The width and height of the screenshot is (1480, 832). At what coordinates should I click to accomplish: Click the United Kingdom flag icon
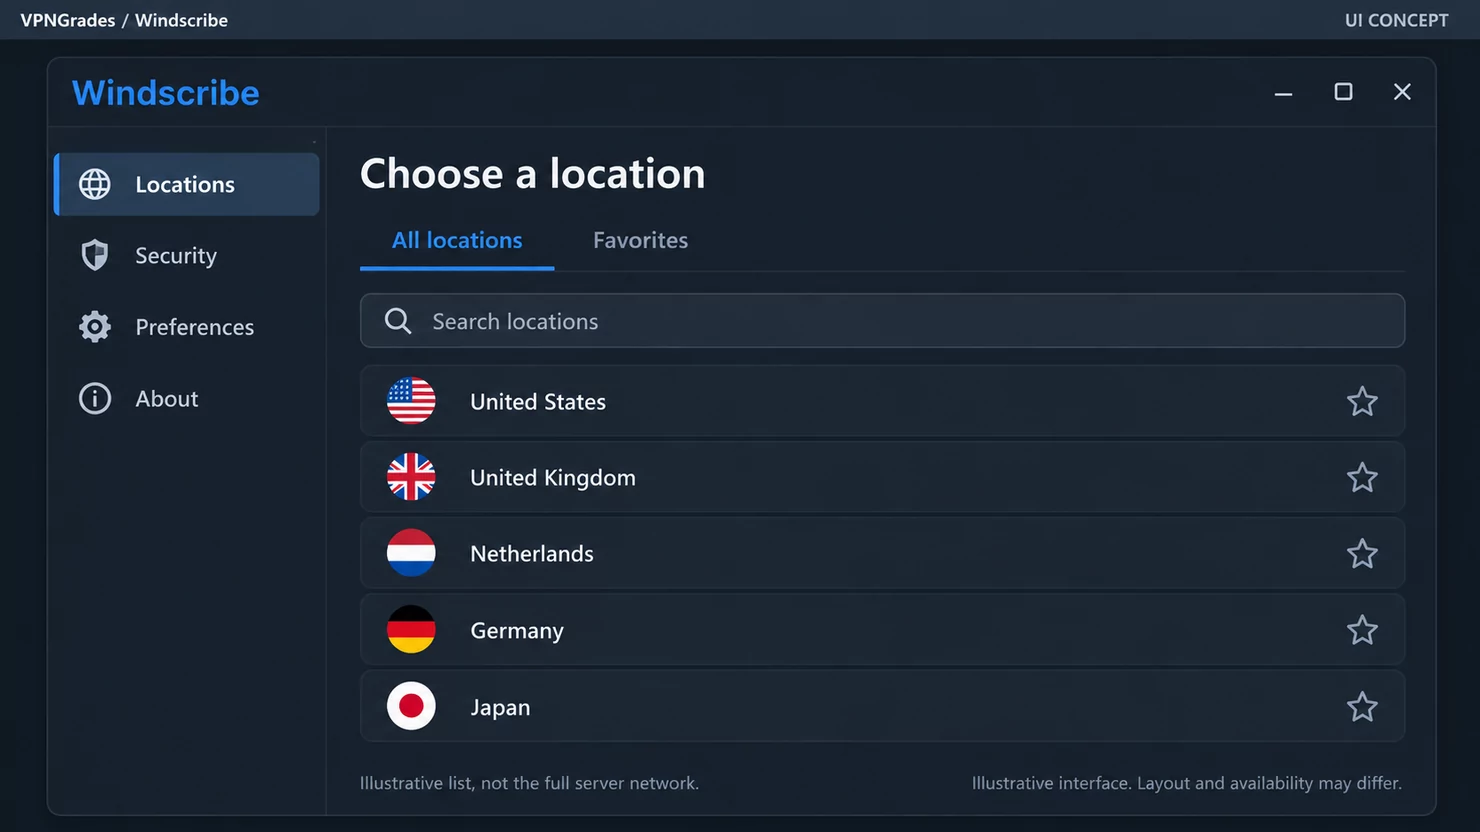(411, 477)
